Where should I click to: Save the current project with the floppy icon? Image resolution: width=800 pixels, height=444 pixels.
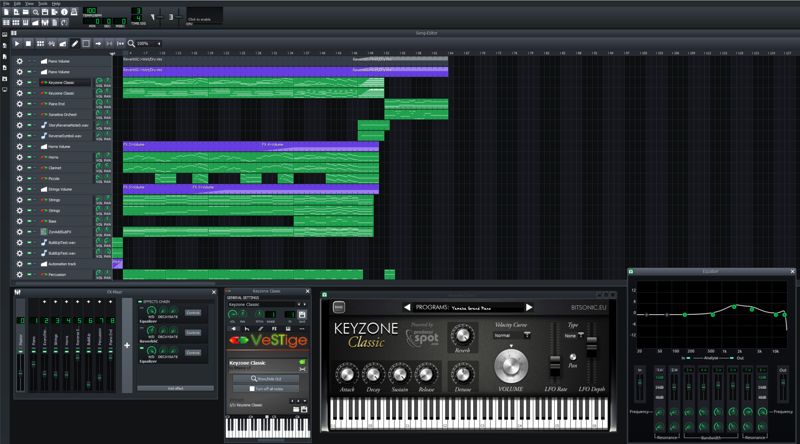[45, 12]
